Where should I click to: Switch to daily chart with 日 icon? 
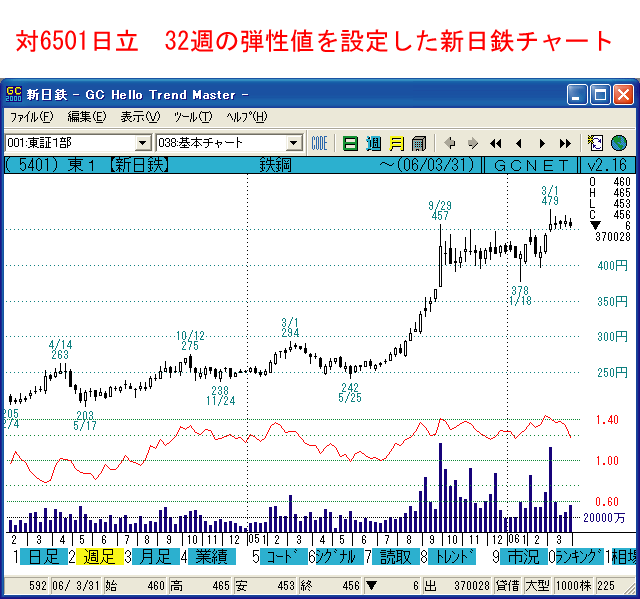click(x=350, y=143)
